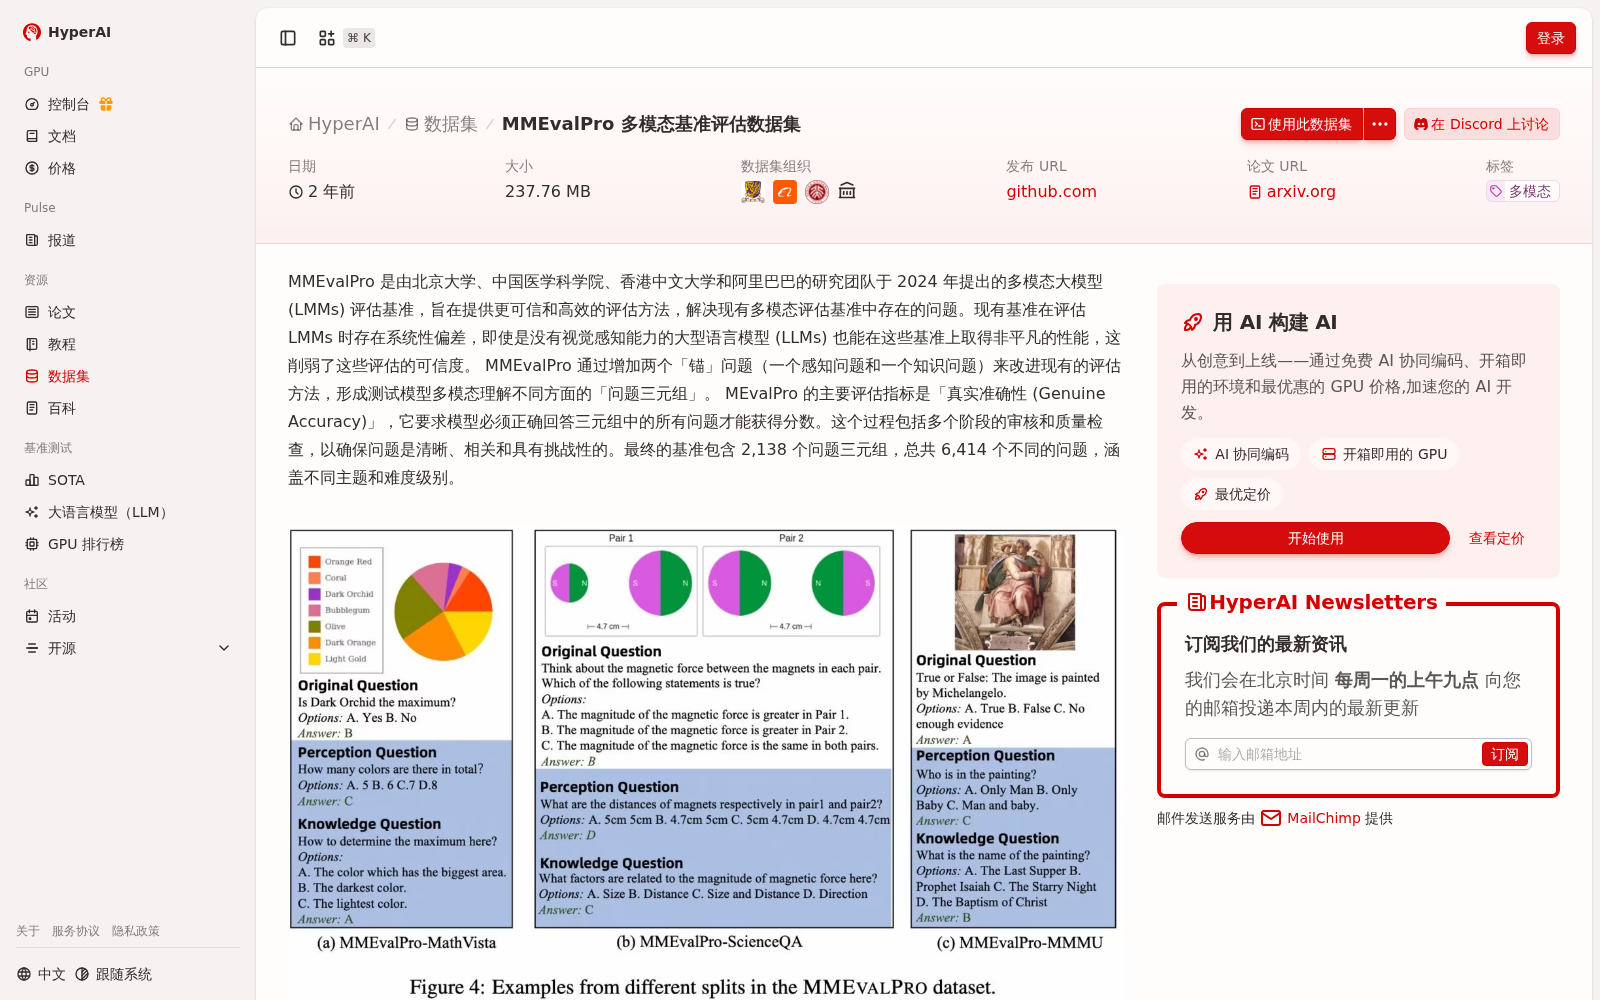Open 控制台 console in sidebar
Screen dimensions: 1600x1000
[68, 104]
